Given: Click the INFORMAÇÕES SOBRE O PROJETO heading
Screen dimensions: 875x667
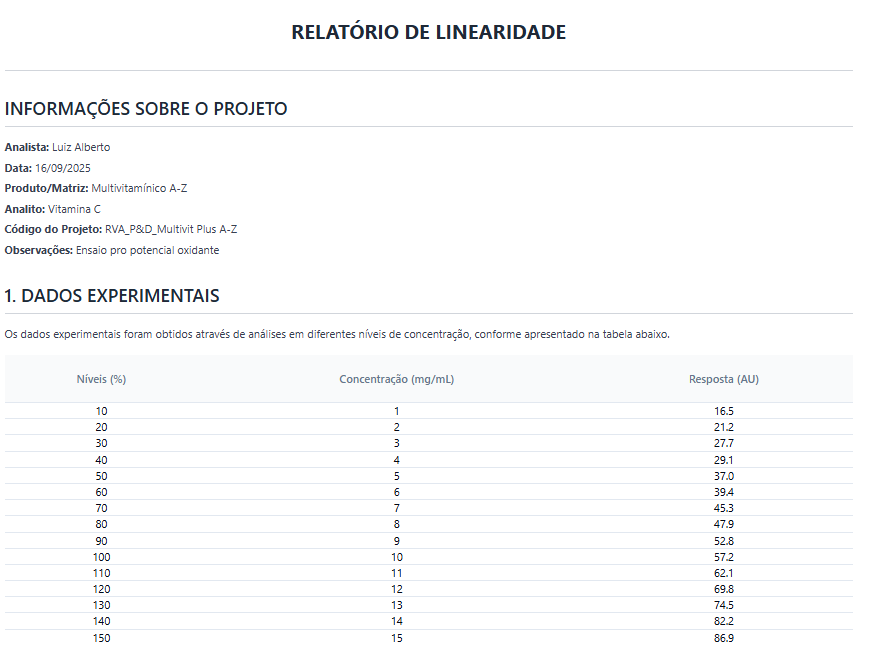Looking at the screenshot, I should pyautogui.click(x=146, y=109).
